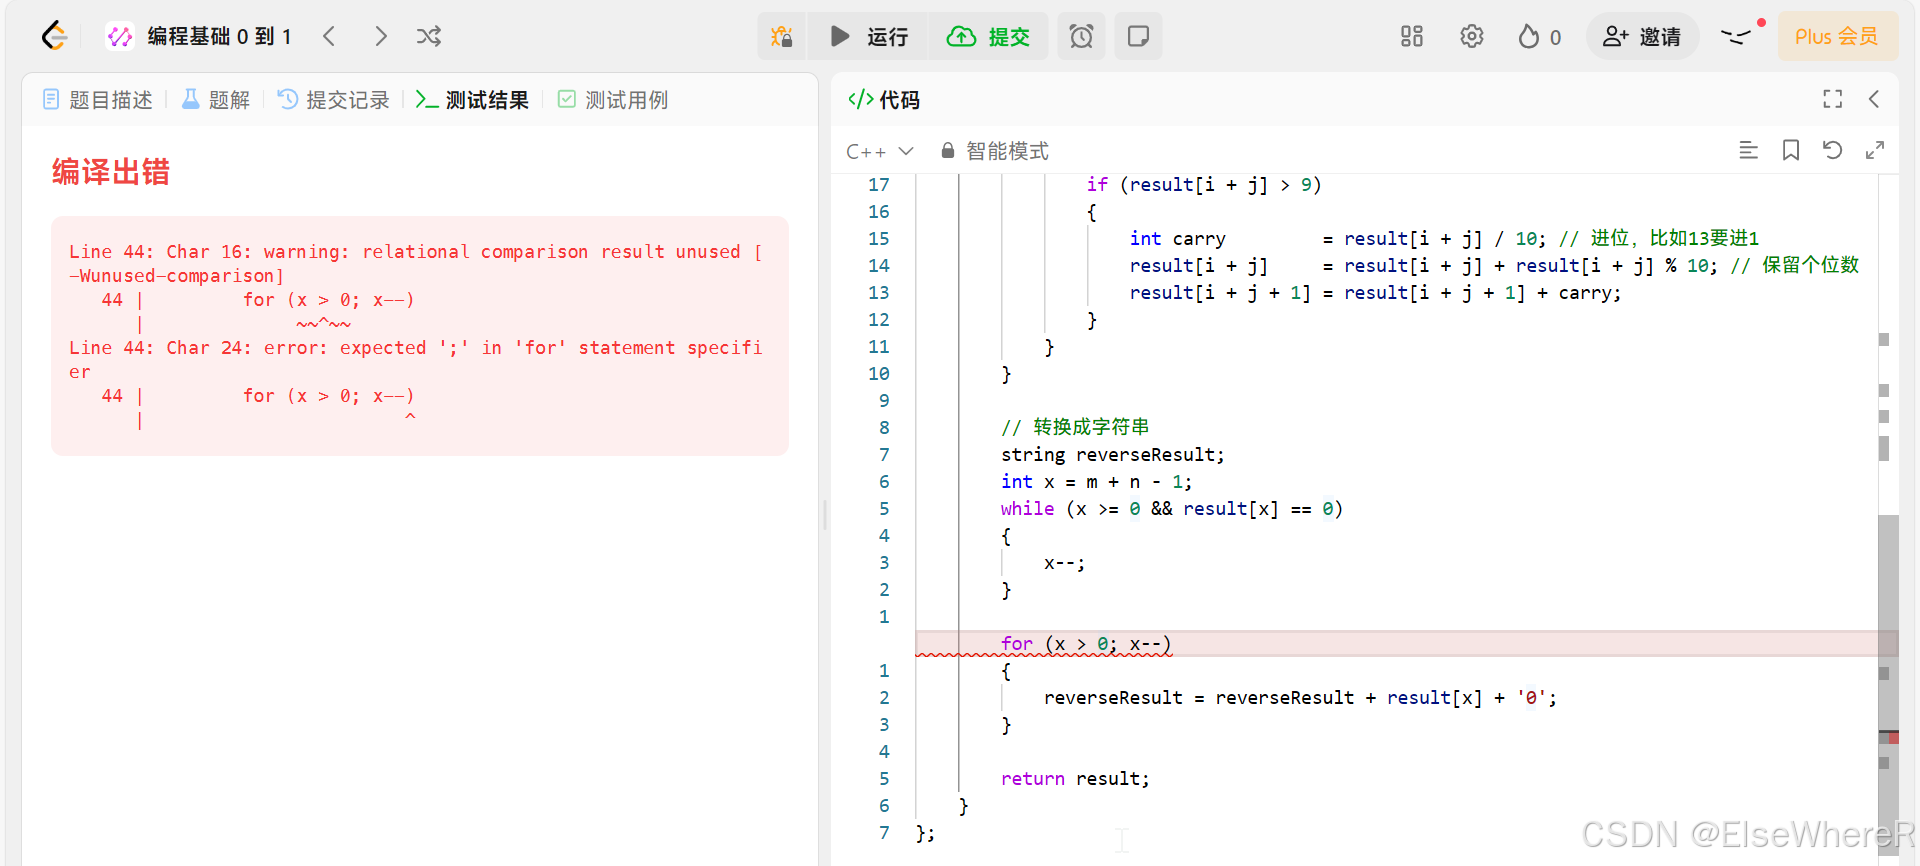1920x866 pixels.
Task: Expand editor with diagonal arrows icon
Action: click(x=1874, y=150)
